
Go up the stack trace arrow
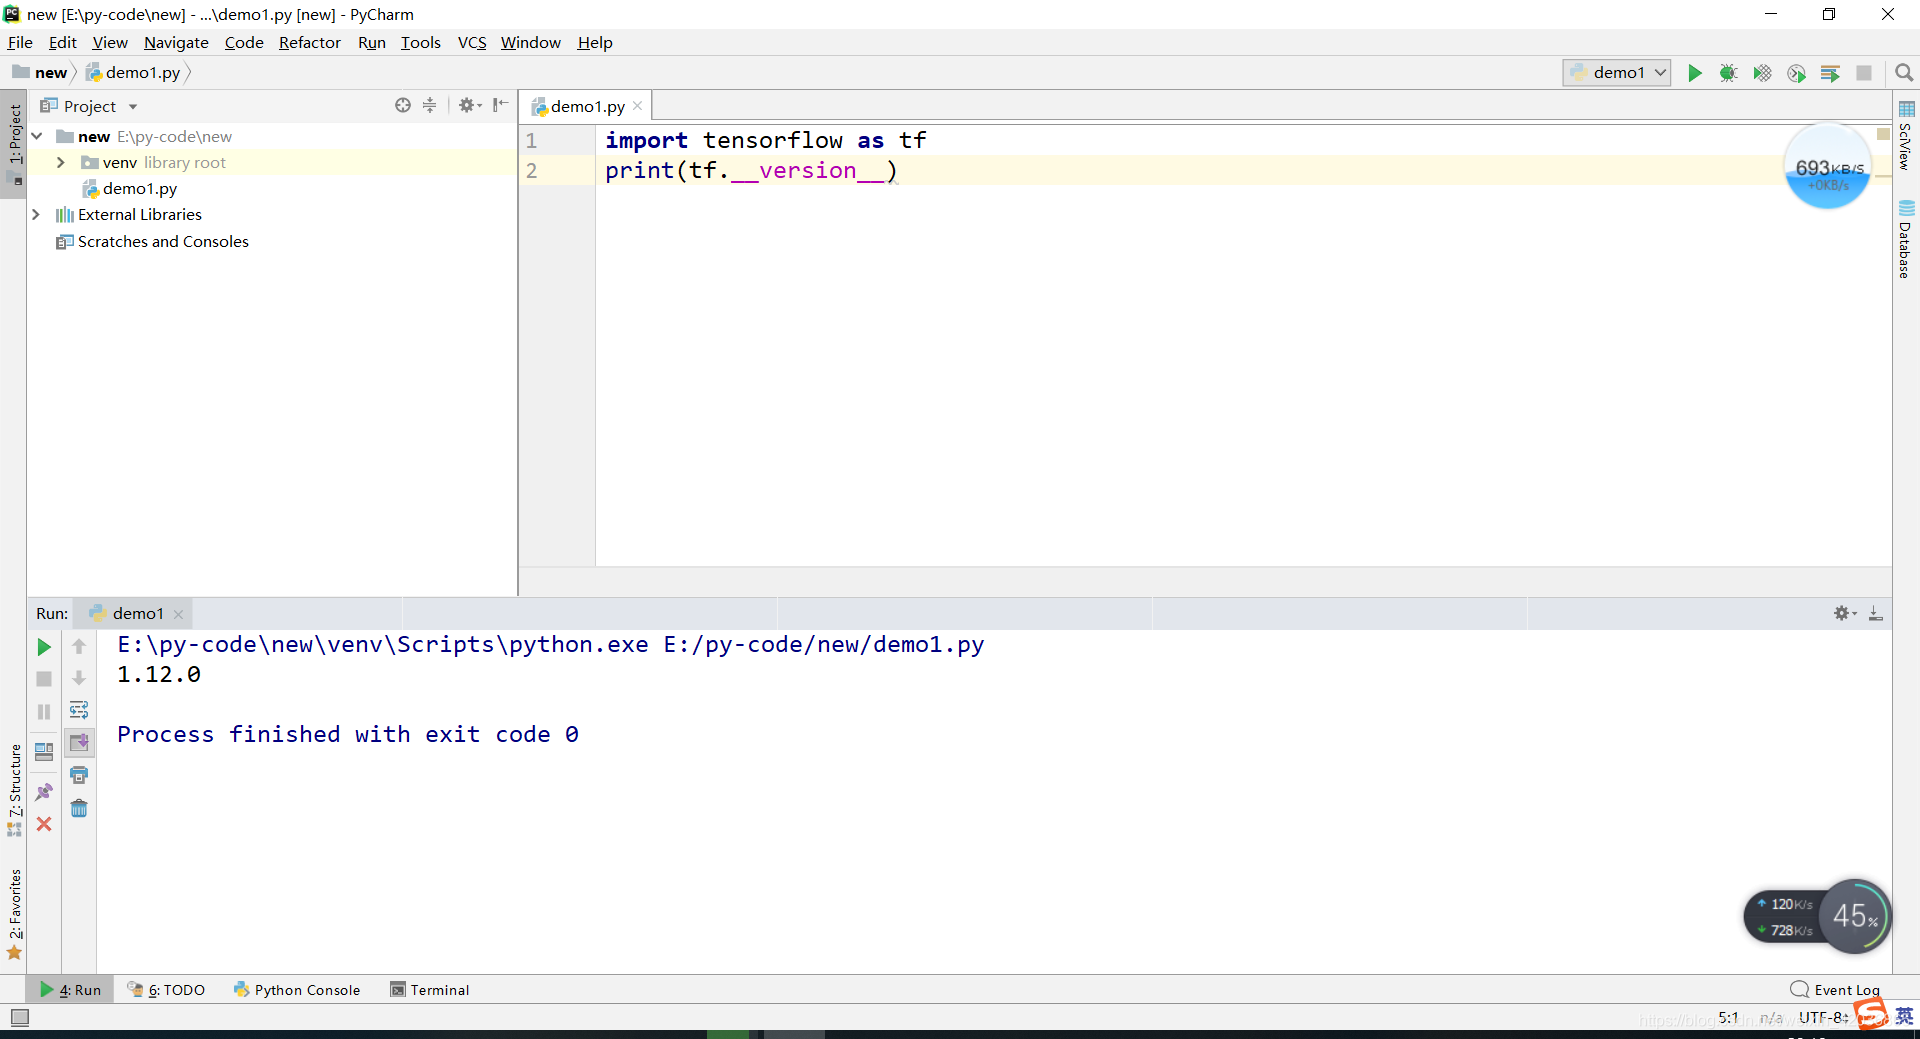tap(79, 647)
